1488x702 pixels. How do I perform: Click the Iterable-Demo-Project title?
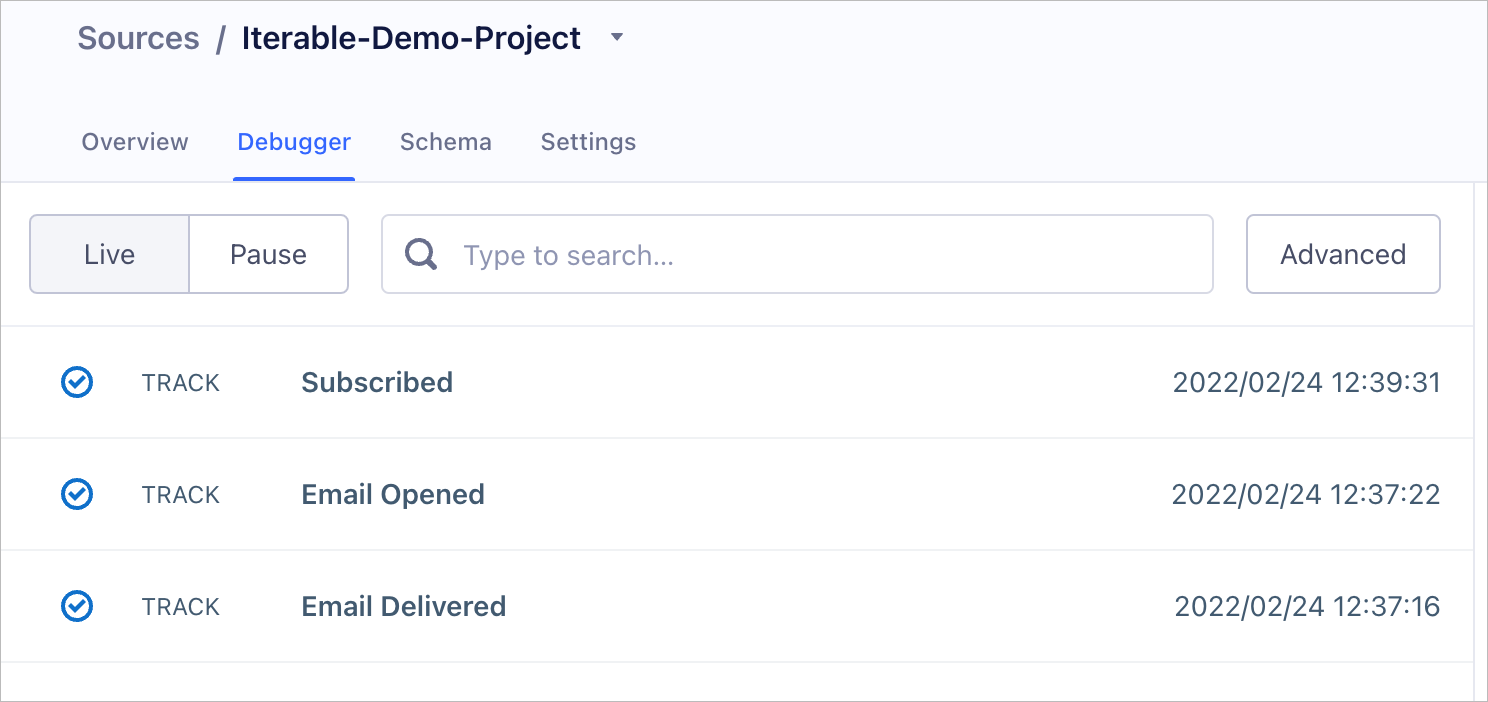point(411,38)
